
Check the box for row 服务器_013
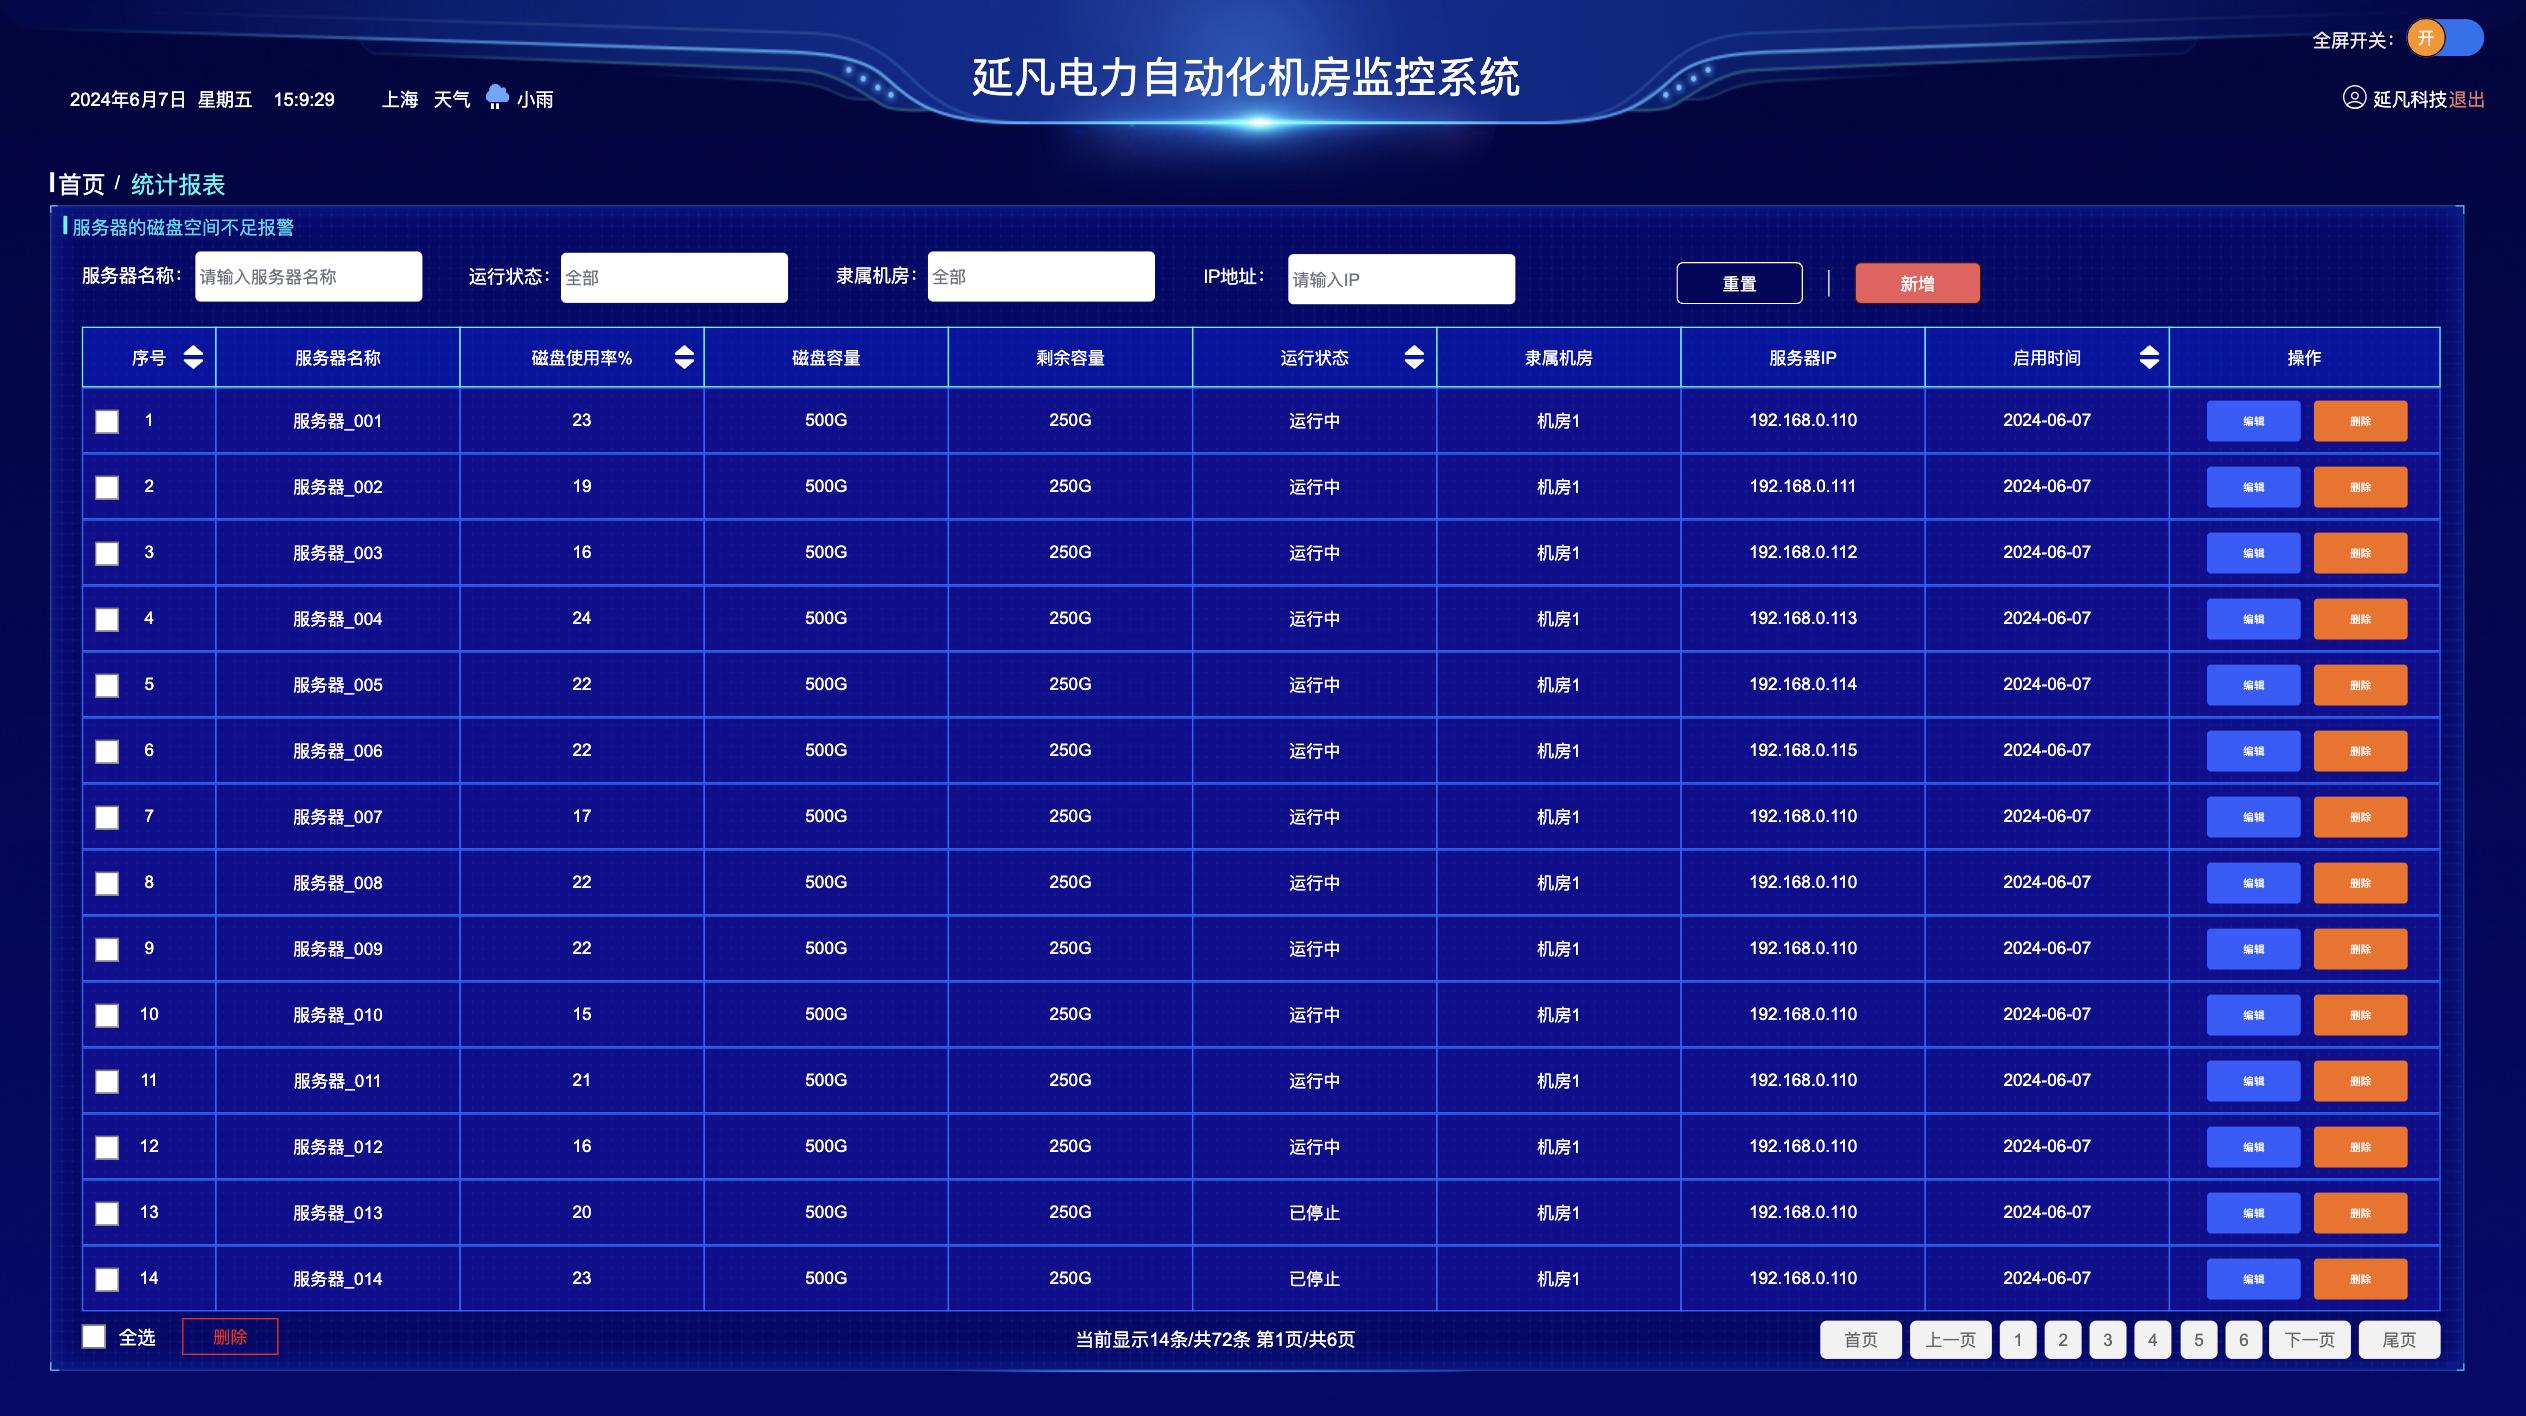[x=107, y=1213]
